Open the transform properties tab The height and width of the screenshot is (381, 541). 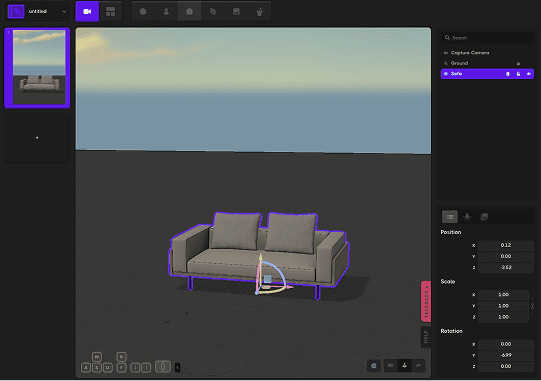click(x=450, y=217)
